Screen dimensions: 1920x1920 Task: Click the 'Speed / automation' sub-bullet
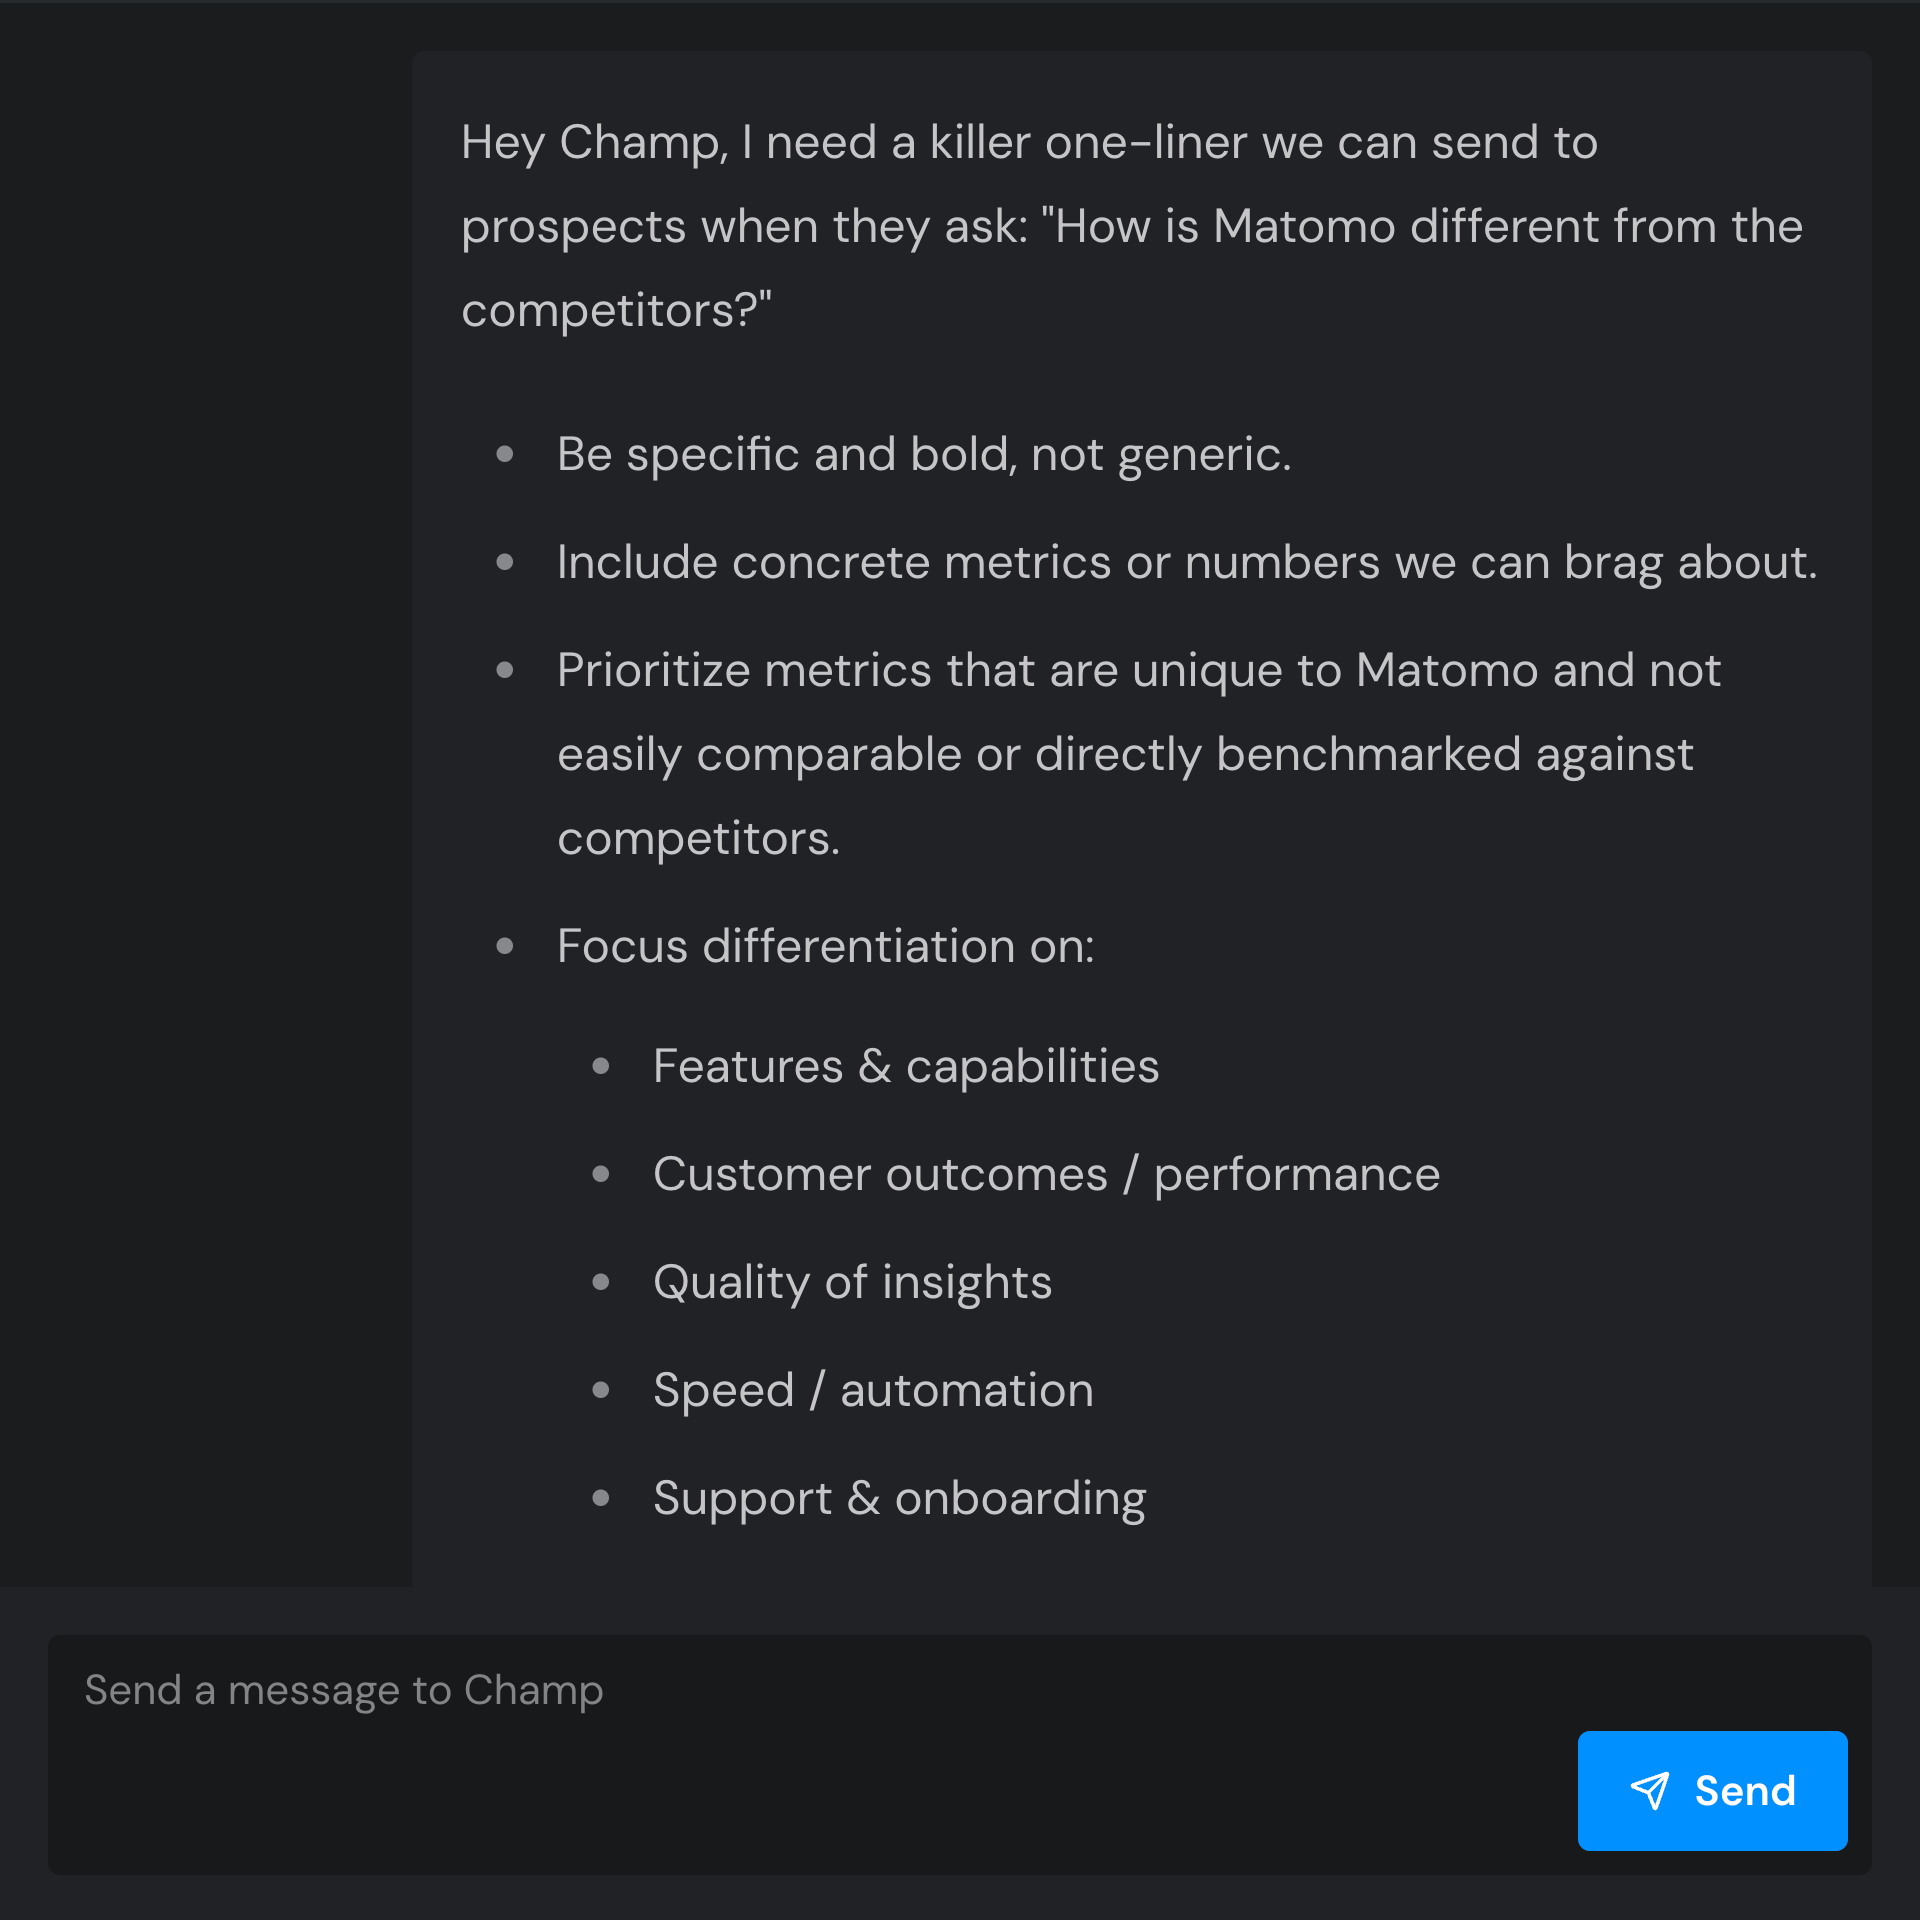[x=872, y=1390]
